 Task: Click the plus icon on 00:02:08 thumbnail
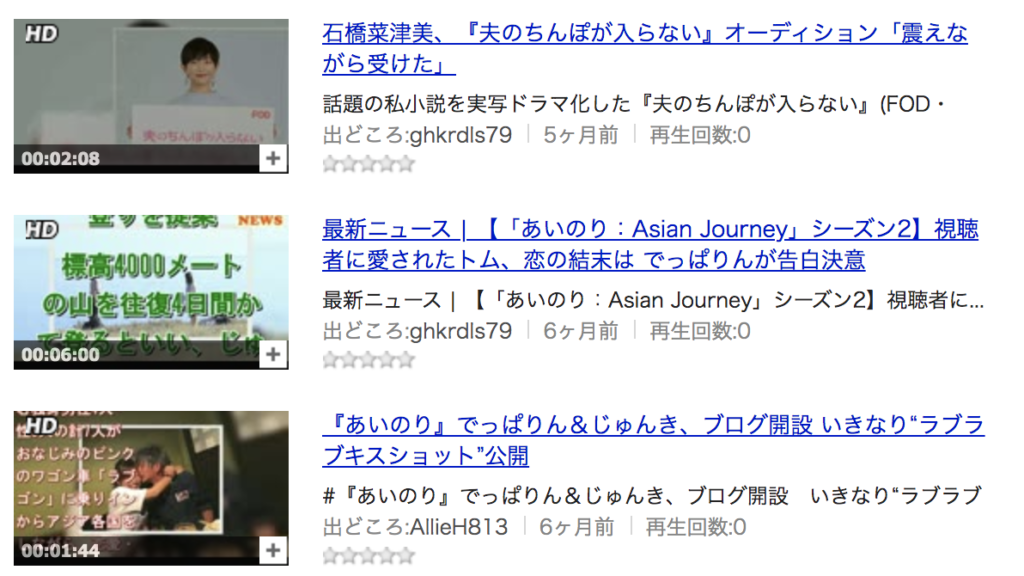click(x=273, y=159)
